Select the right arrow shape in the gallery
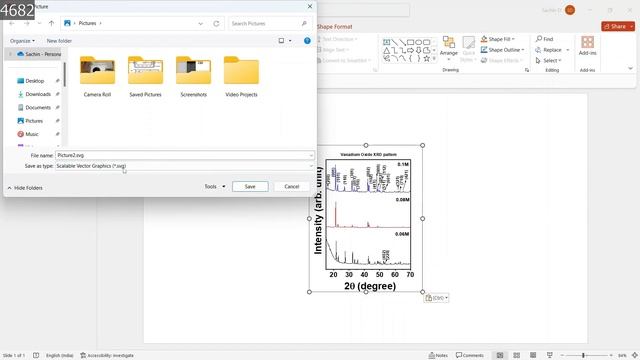The height and width of the screenshot is (360, 640). [410, 50]
